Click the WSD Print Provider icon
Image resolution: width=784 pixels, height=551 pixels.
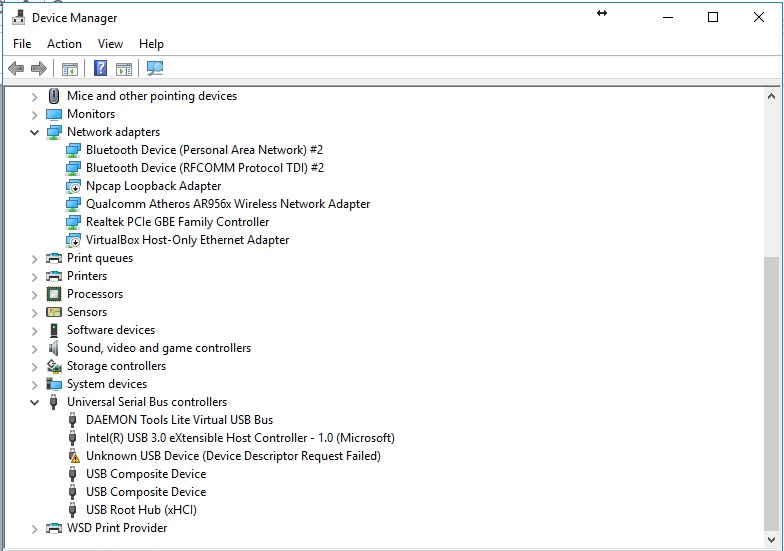54,528
